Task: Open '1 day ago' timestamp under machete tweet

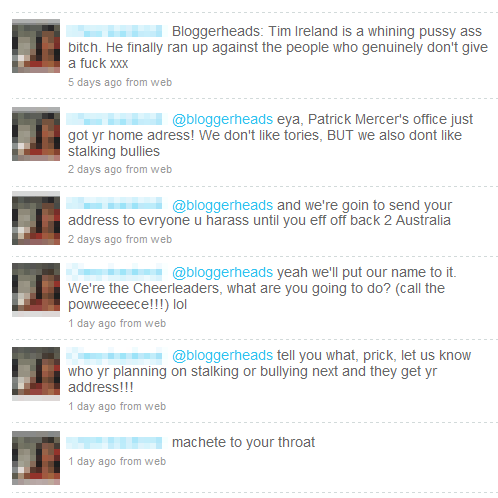Action: click(x=92, y=461)
